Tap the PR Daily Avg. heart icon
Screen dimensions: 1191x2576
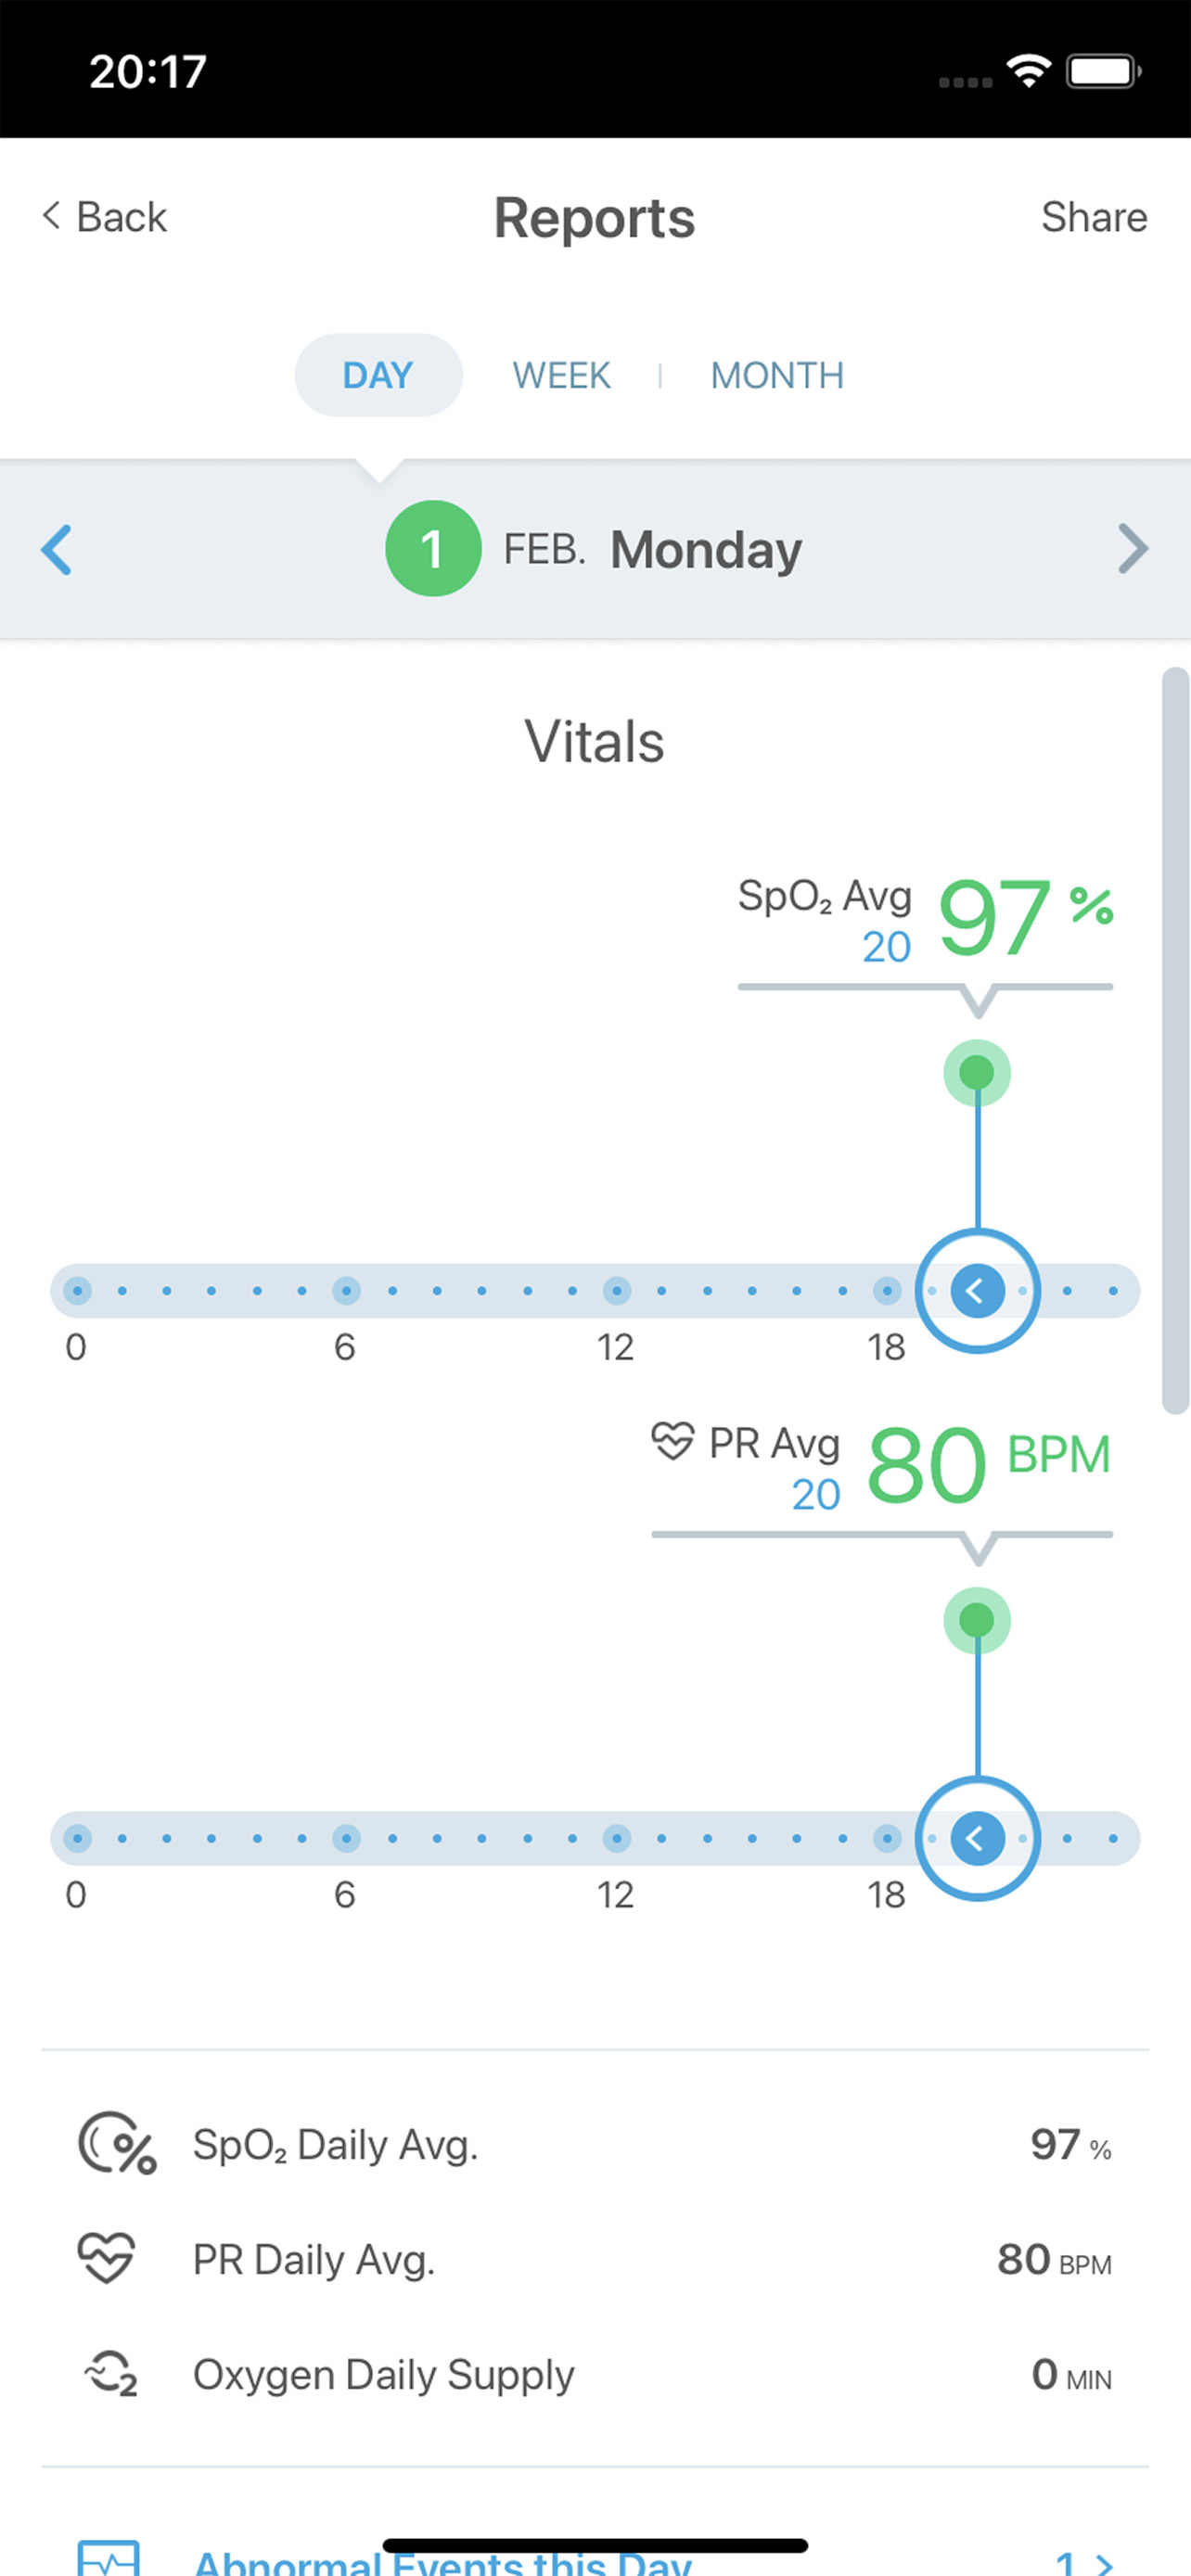(107, 2258)
